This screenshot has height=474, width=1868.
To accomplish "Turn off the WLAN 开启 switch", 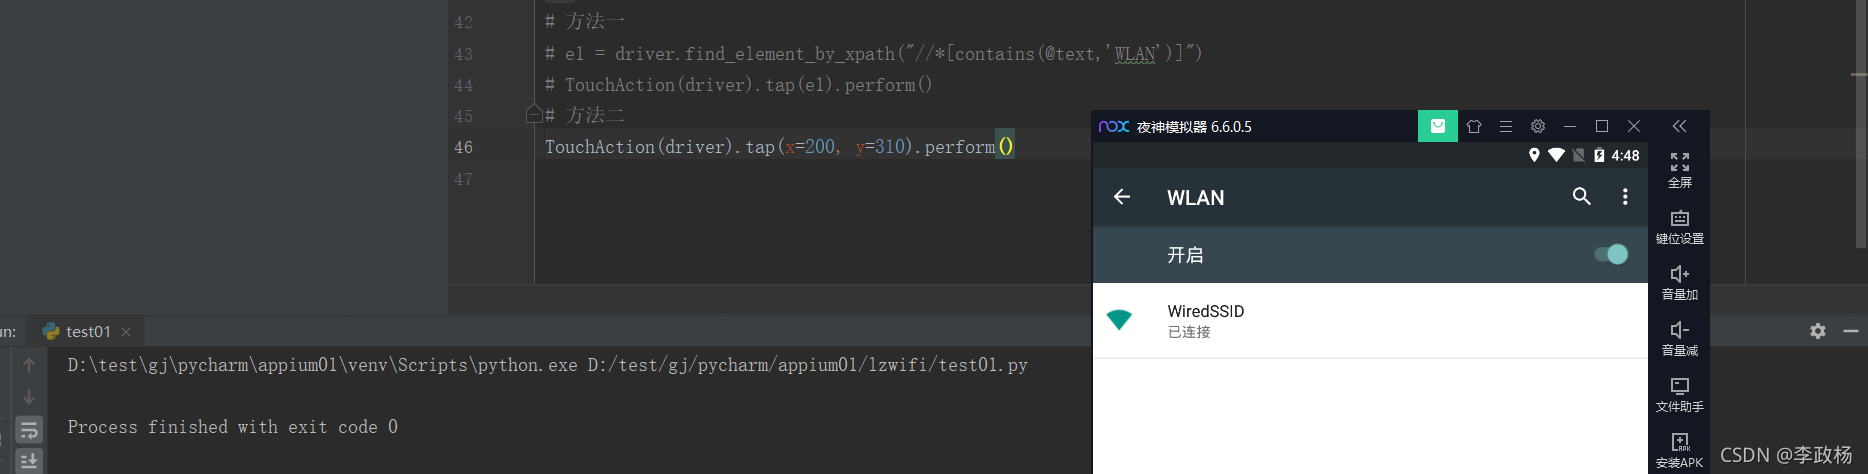I will click(1611, 255).
